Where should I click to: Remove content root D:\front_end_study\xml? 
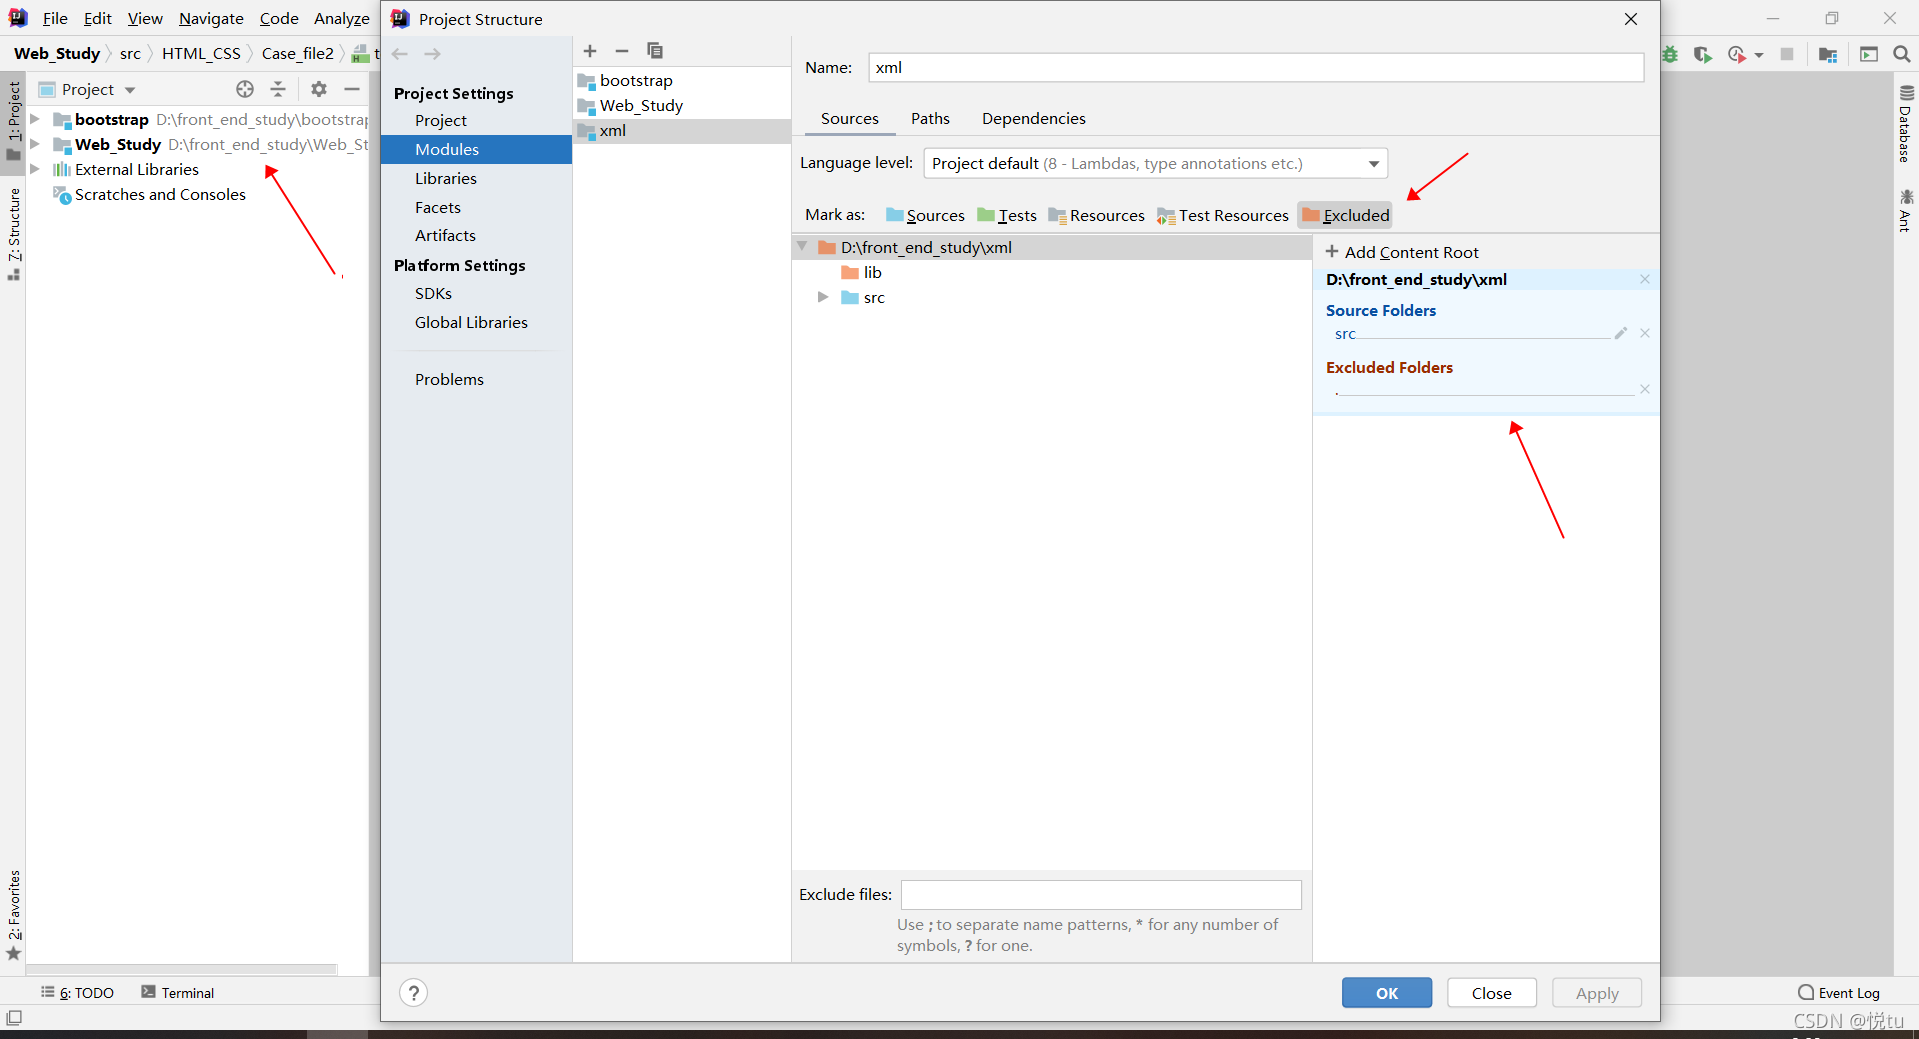pos(1645,280)
